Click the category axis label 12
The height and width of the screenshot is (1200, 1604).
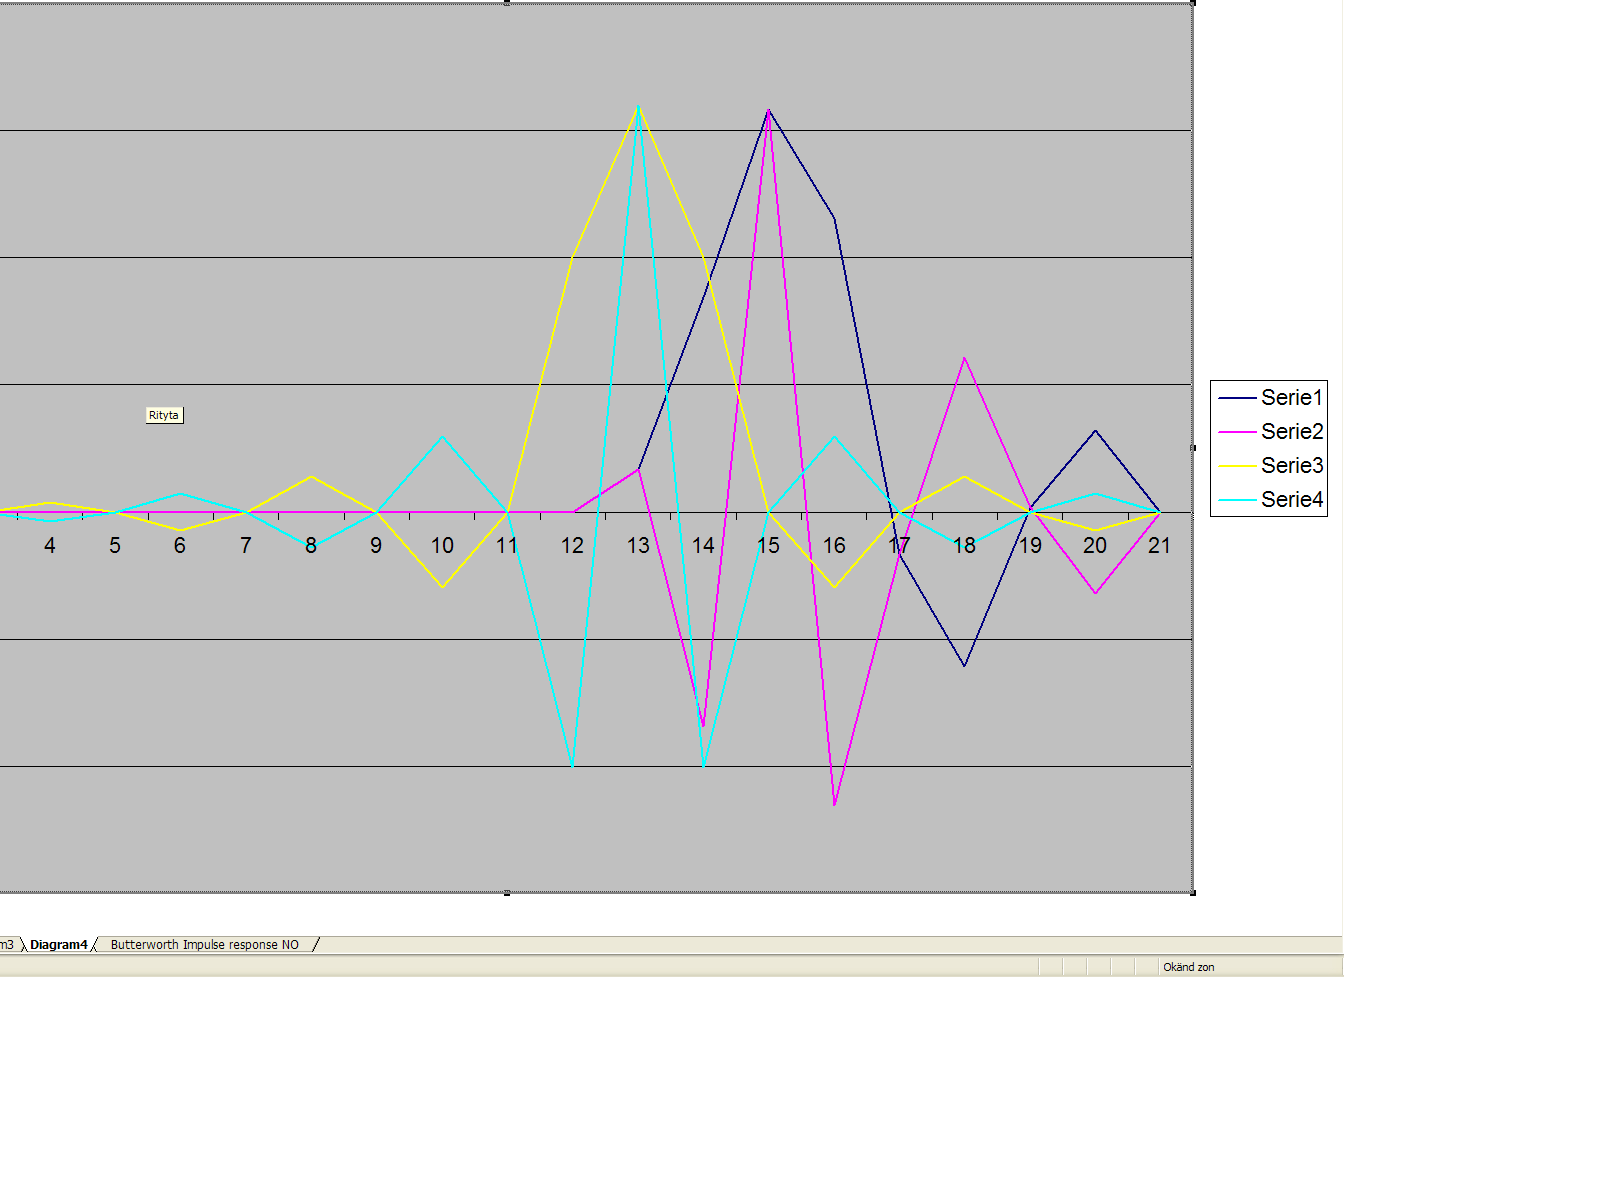[x=572, y=546]
